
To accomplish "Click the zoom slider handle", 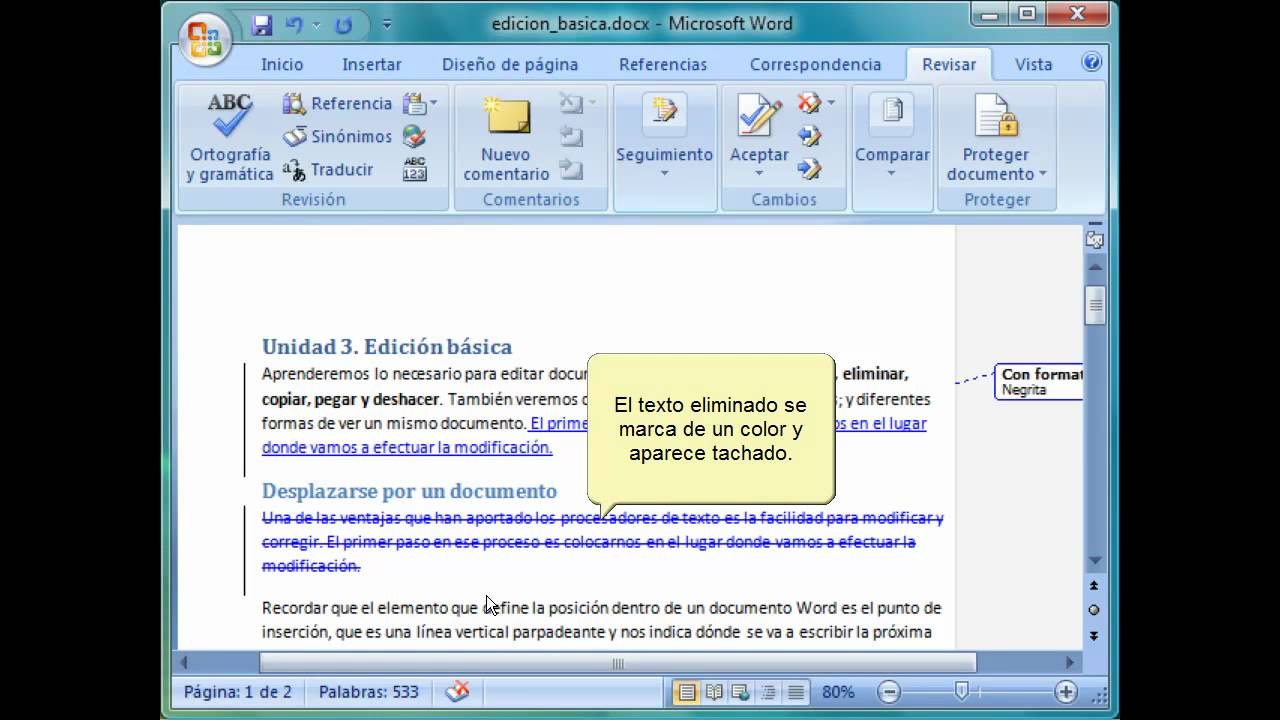I will (961, 691).
